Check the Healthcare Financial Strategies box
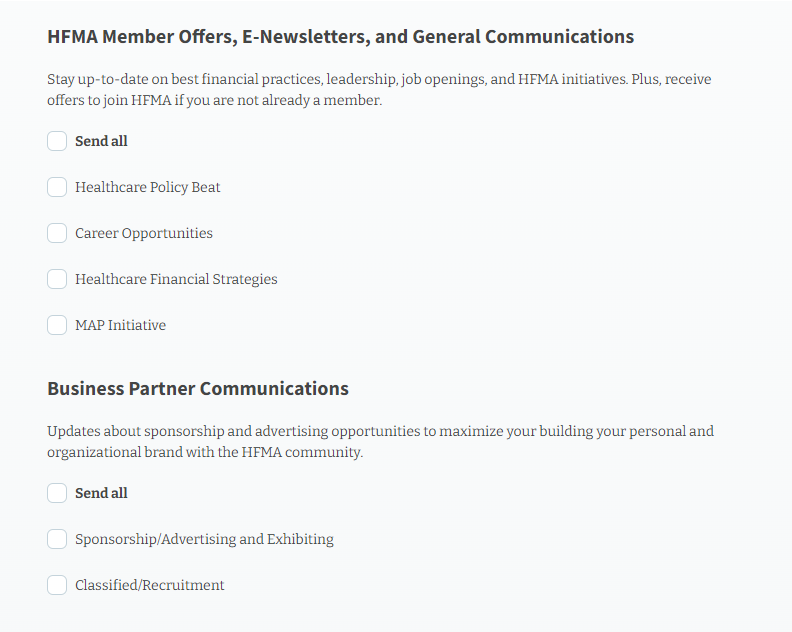The image size is (792, 632). point(57,279)
